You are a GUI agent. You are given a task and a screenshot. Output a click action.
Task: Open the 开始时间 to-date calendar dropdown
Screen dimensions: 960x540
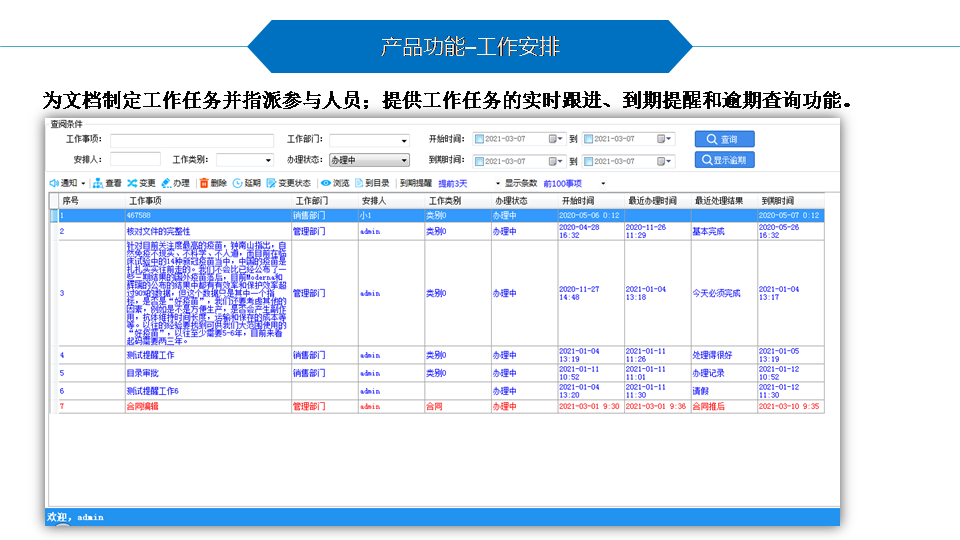coord(664,139)
